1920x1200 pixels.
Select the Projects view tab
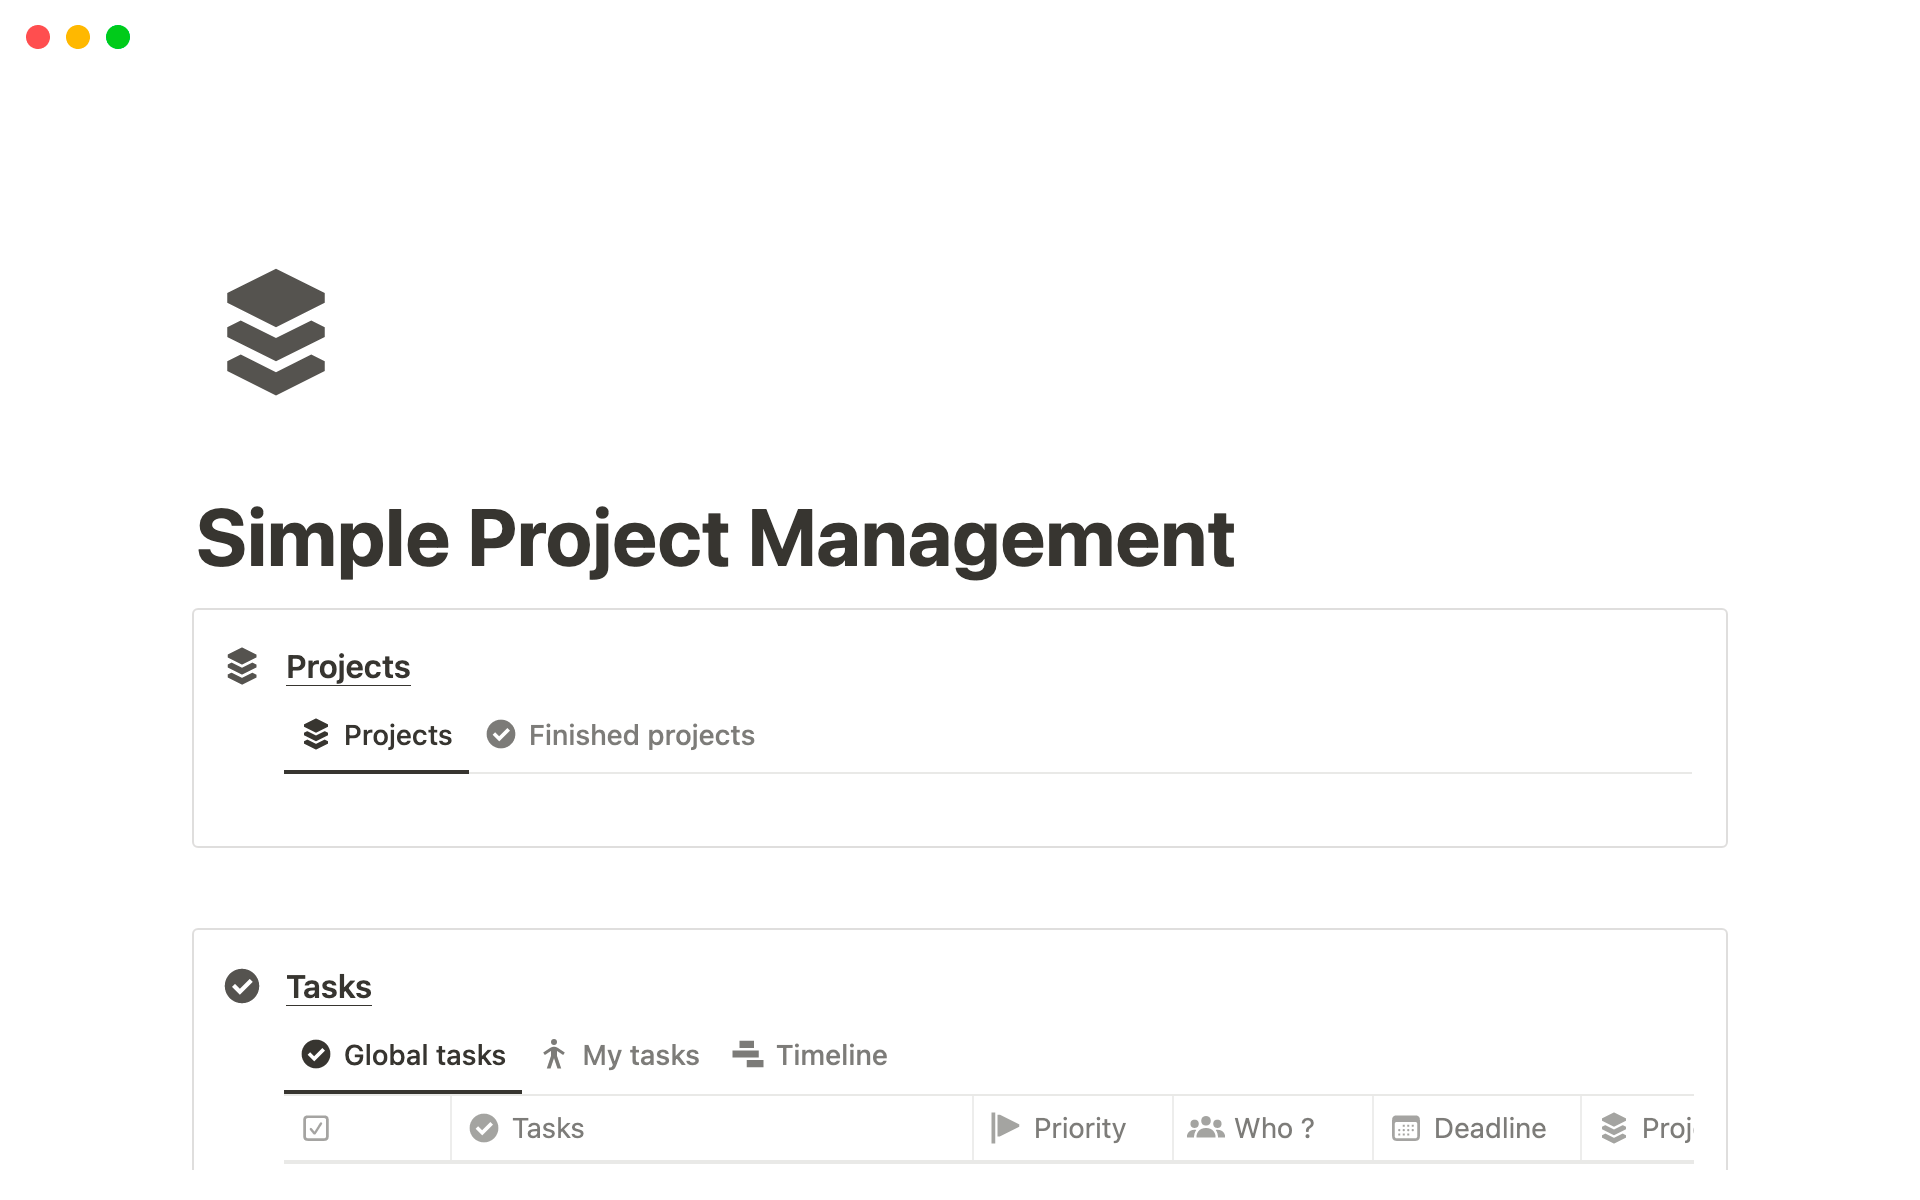(377, 735)
